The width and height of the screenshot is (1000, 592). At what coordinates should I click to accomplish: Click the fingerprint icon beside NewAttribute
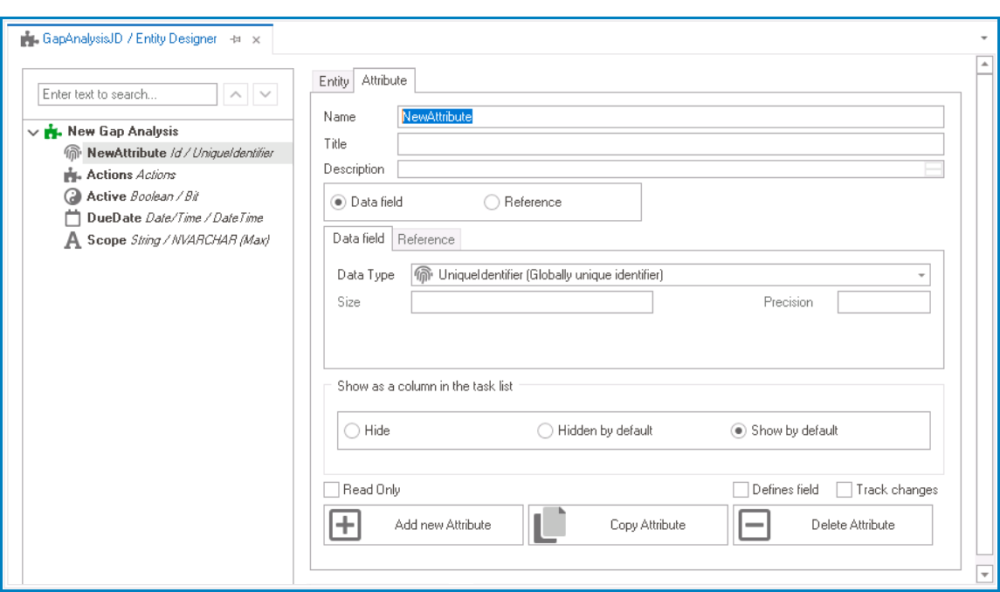72,153
